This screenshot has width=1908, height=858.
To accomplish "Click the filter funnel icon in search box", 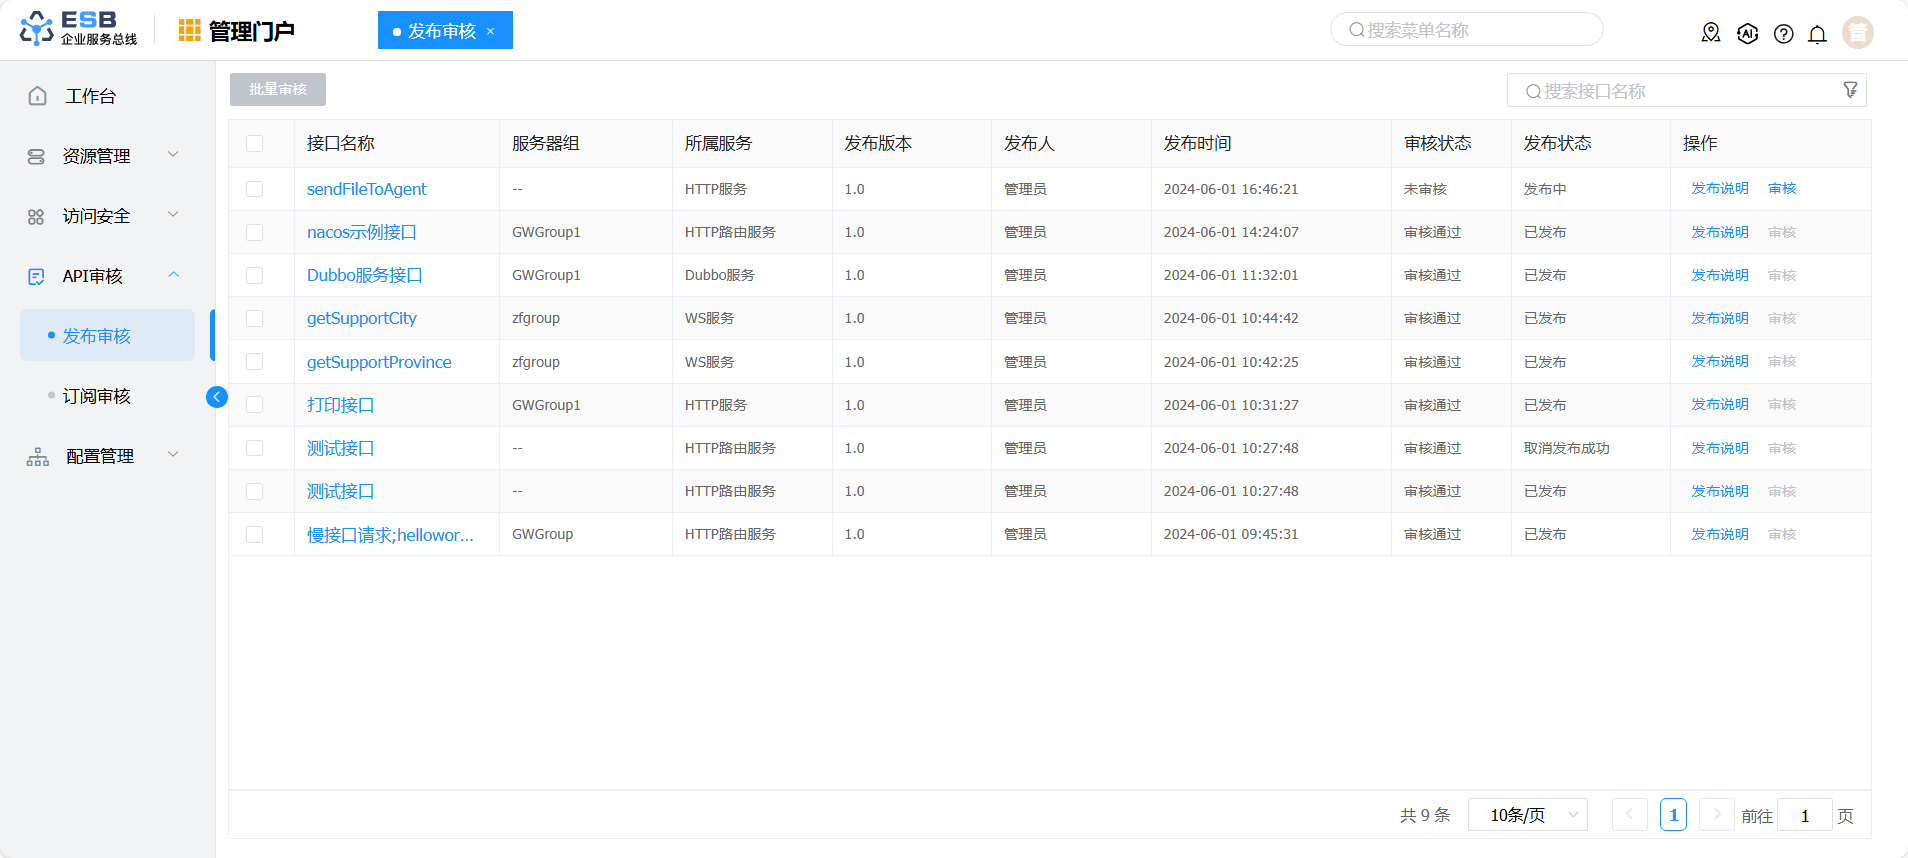I will click(x=1850, y=90).
